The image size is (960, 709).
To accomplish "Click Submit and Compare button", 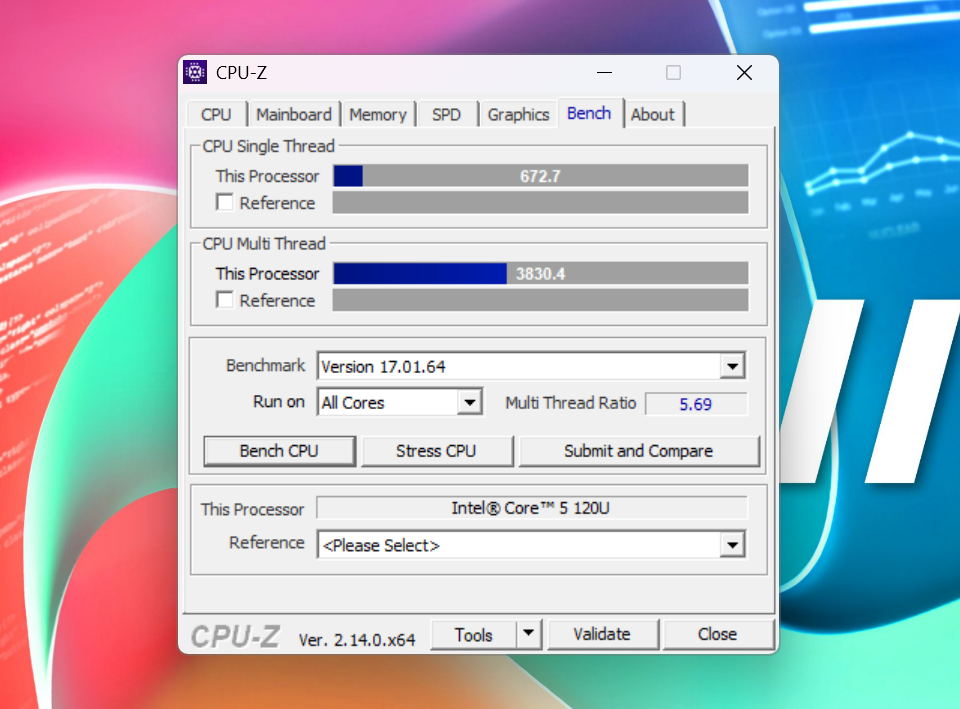I will point(639,451).
